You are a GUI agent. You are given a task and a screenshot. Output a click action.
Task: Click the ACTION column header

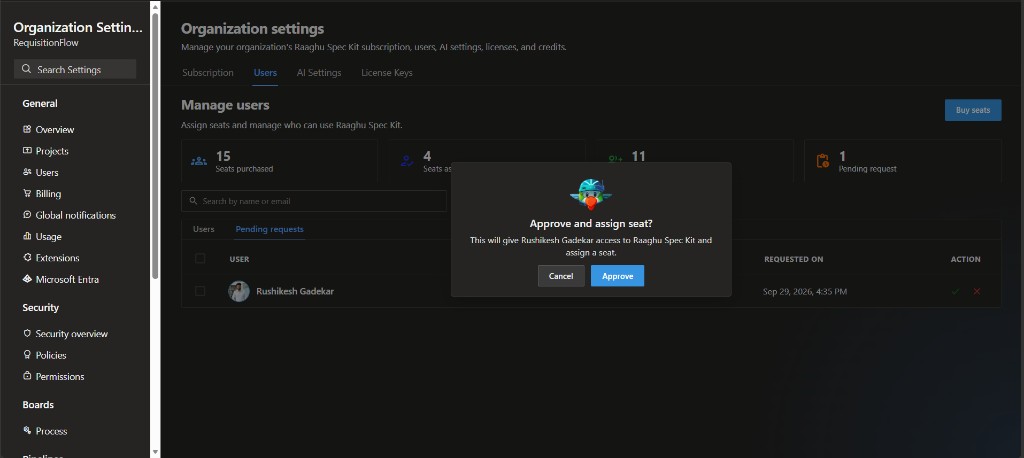(x=965, y=259)
